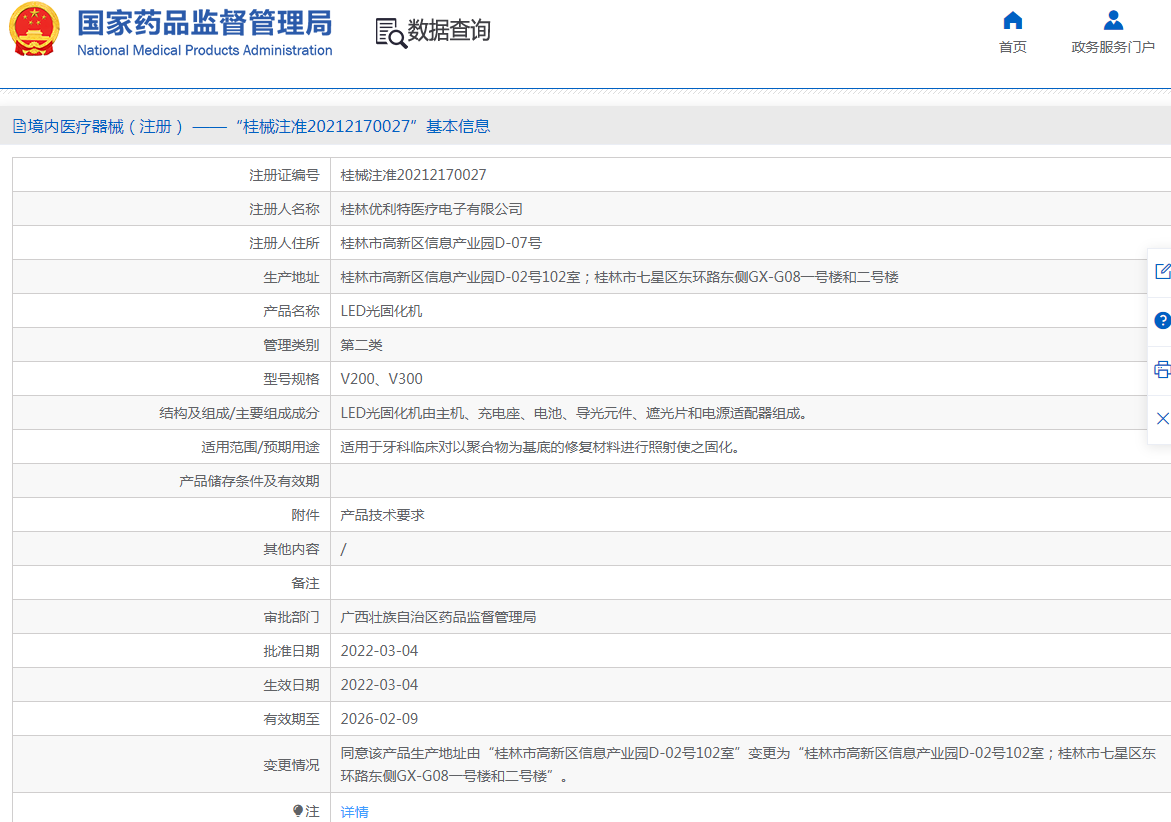Click the 审批部门 label cell
The width and height of the screenshot is (1171, 822).
coord(172,617)
